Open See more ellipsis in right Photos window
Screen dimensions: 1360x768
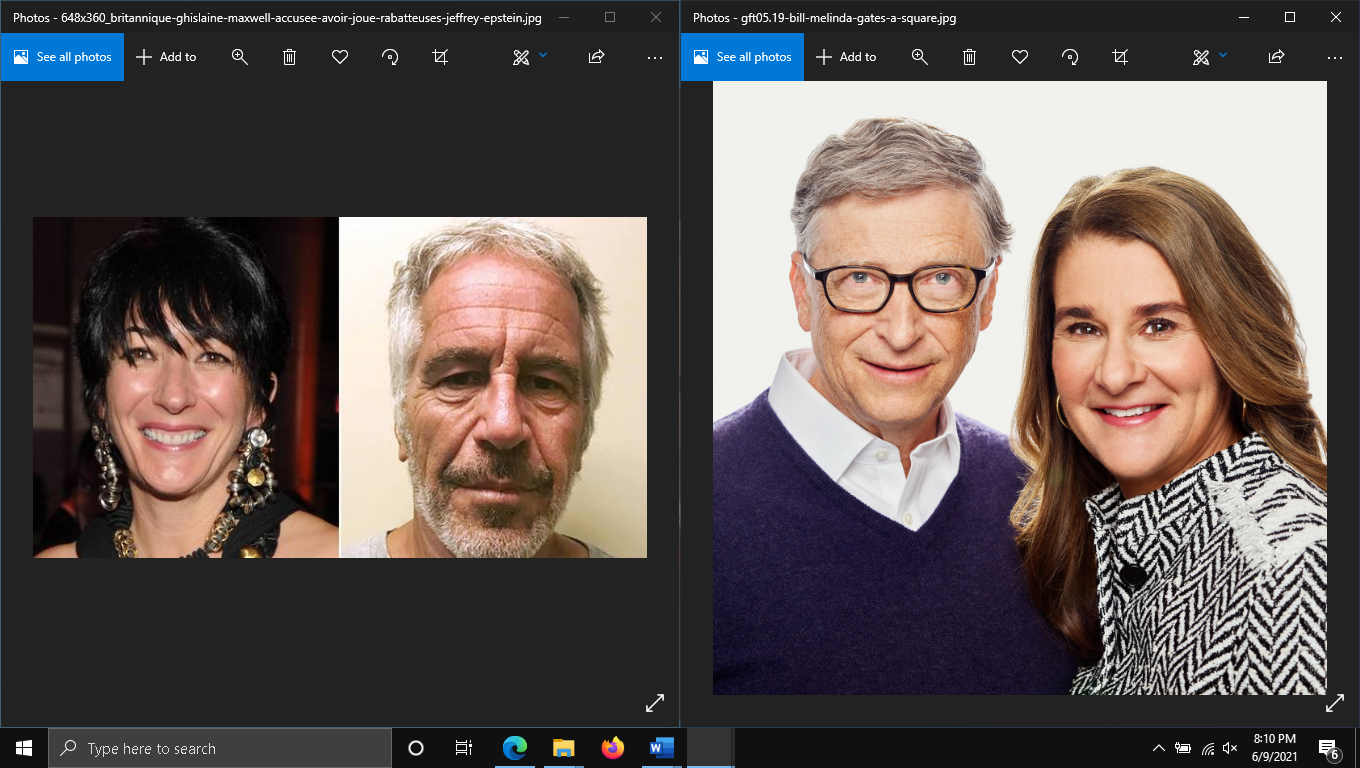point(1335,57)
